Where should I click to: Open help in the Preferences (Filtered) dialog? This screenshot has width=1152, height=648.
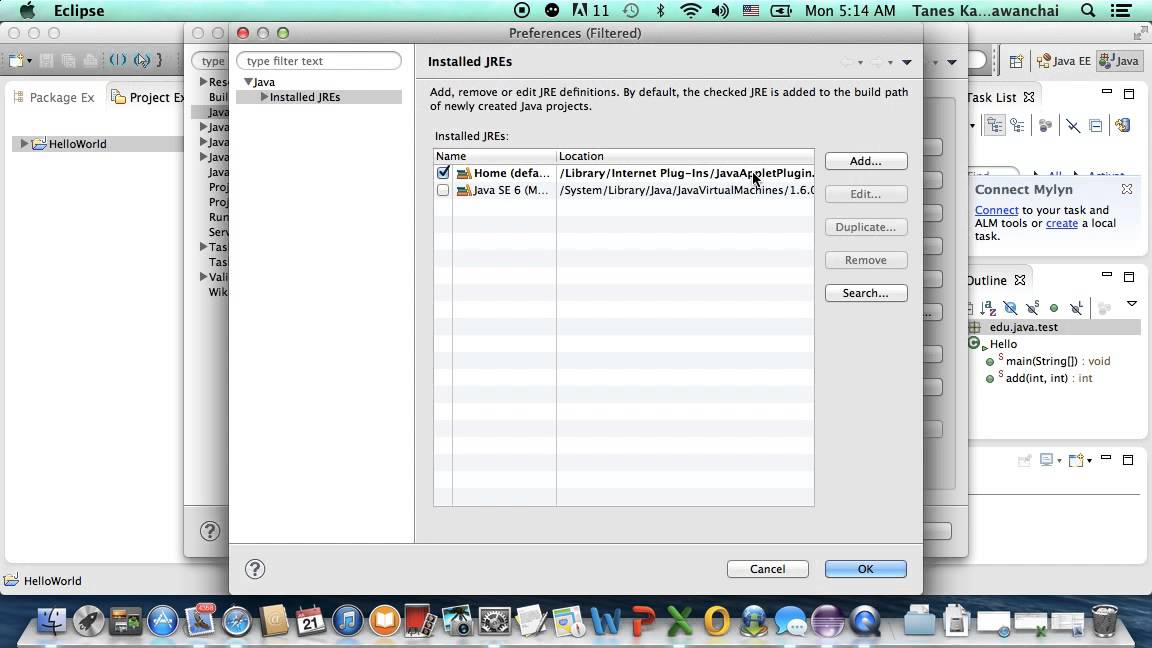click(x=255, y=569)
